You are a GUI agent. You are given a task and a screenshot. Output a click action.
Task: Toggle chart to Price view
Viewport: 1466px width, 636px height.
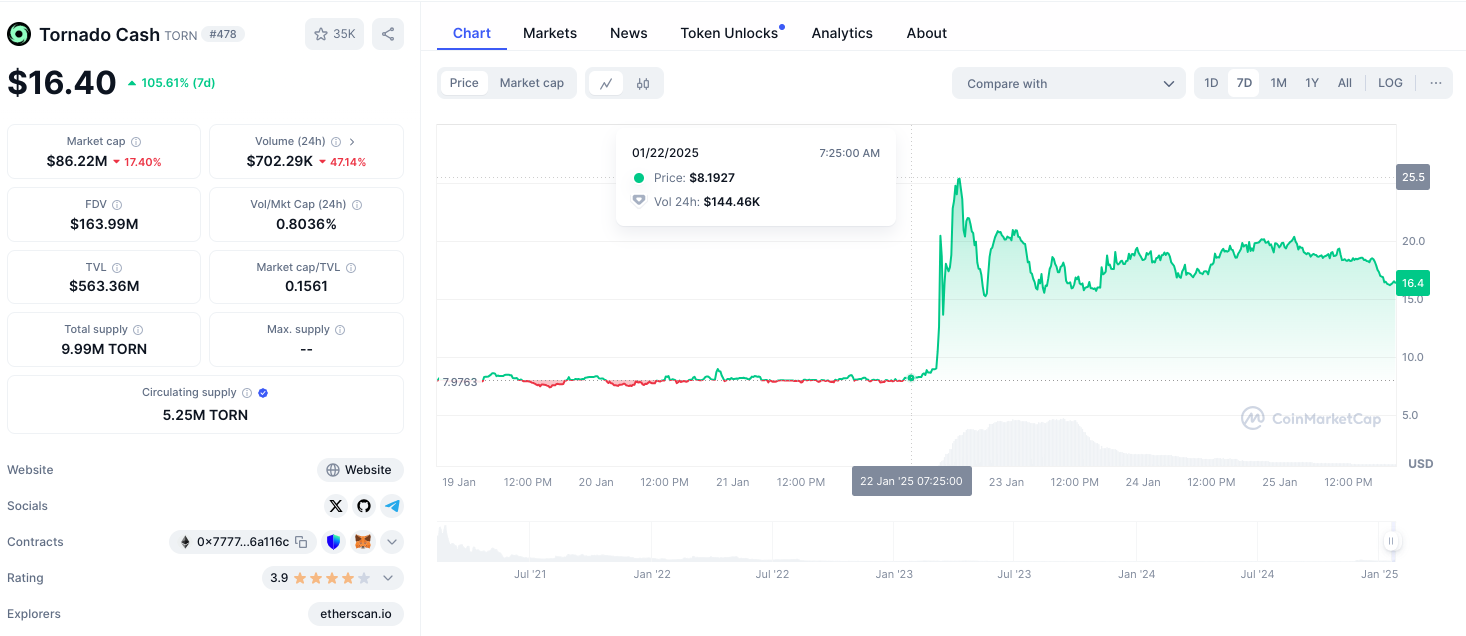464,83
